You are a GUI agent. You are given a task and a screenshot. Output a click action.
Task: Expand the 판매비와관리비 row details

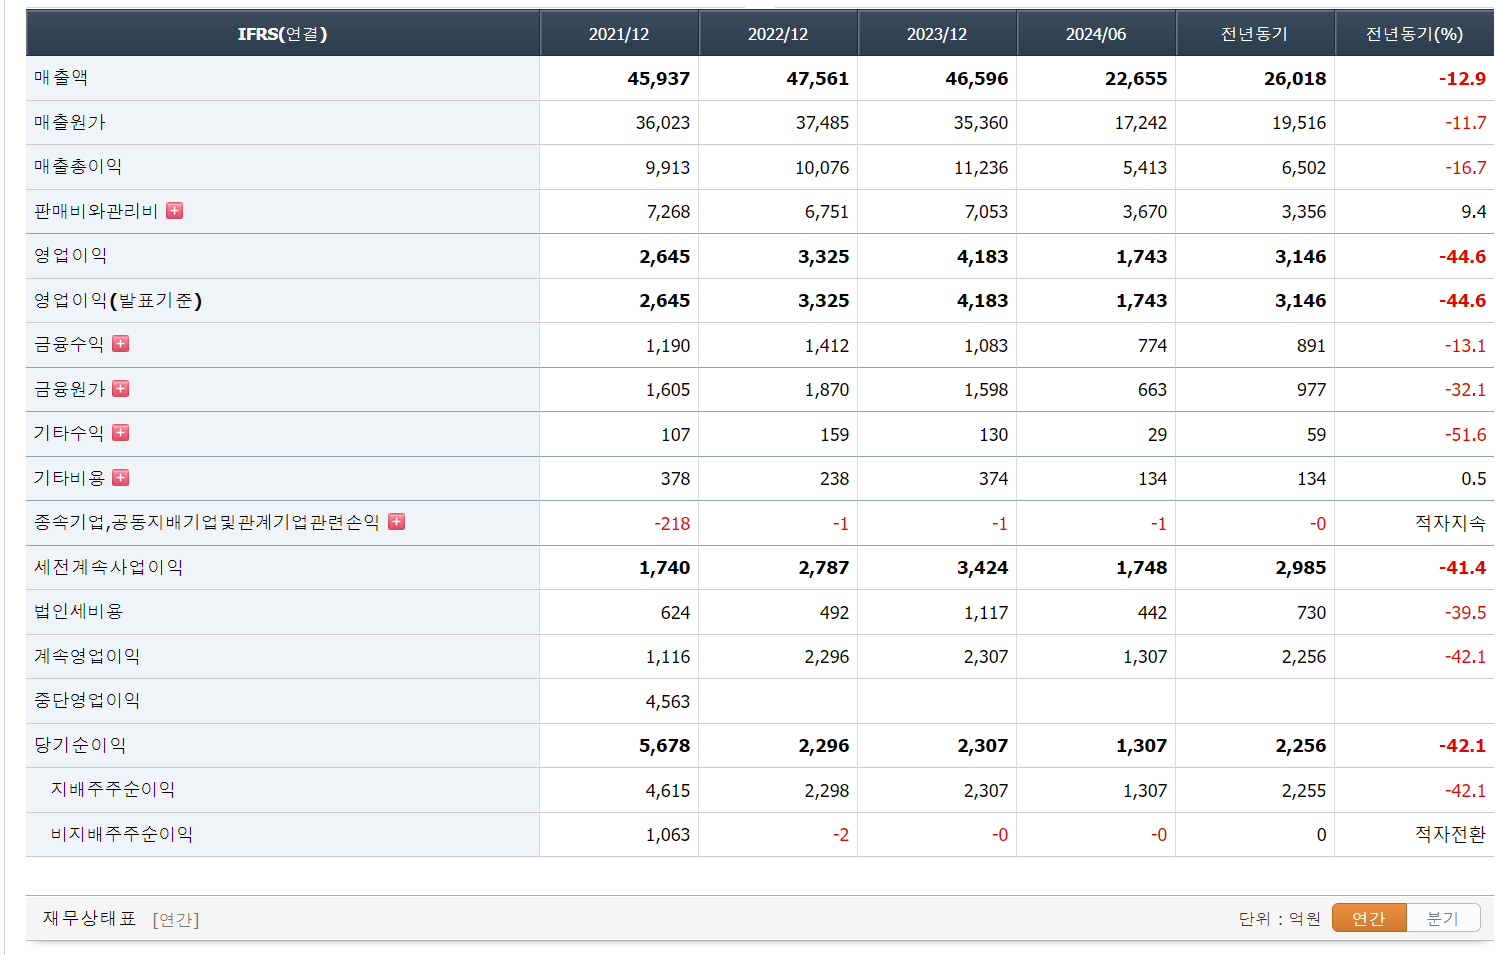point(174,211)
